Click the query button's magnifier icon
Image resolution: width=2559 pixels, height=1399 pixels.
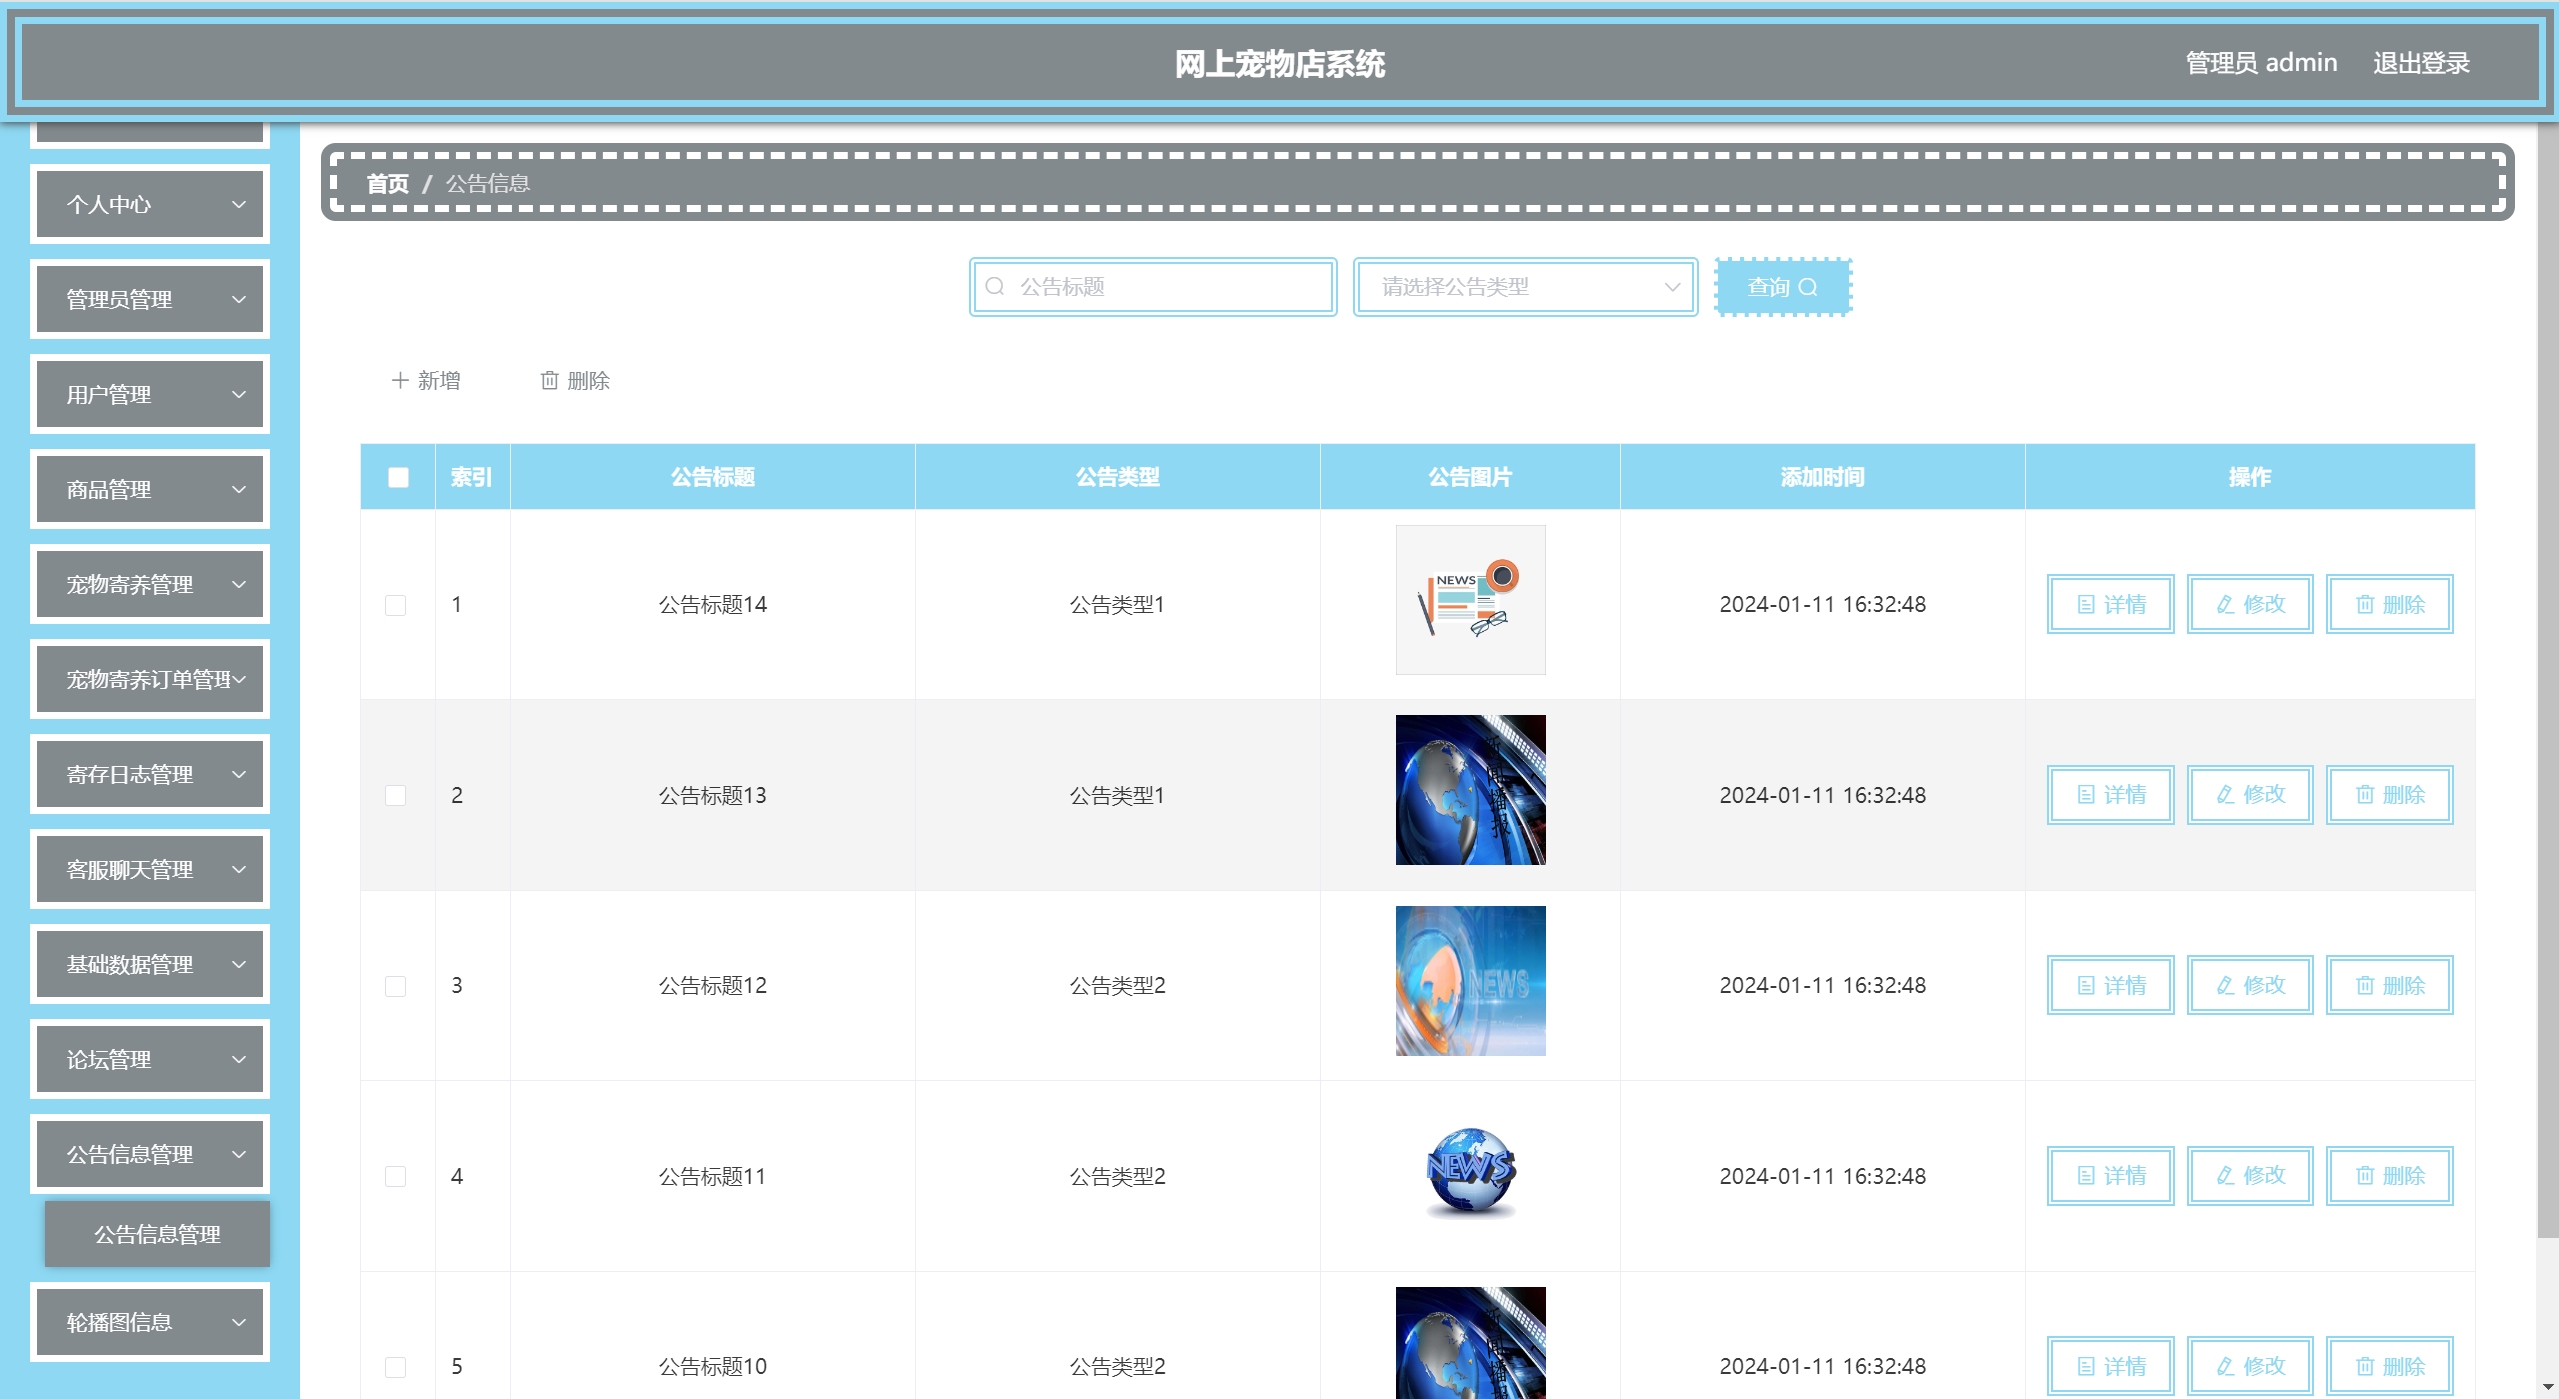(x=1808, y=287)
